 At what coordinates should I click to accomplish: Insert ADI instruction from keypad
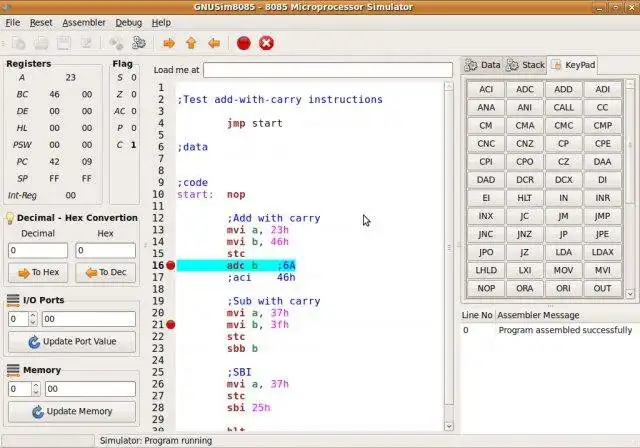click(x=602, y=89)
